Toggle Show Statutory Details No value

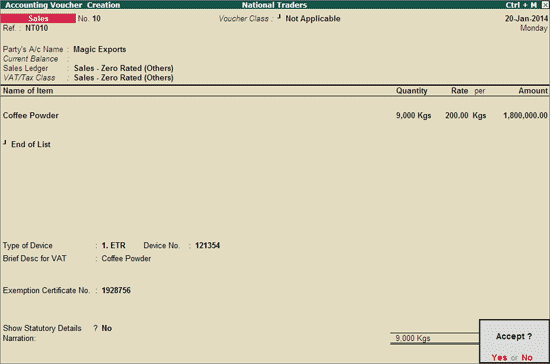(107, 328)
